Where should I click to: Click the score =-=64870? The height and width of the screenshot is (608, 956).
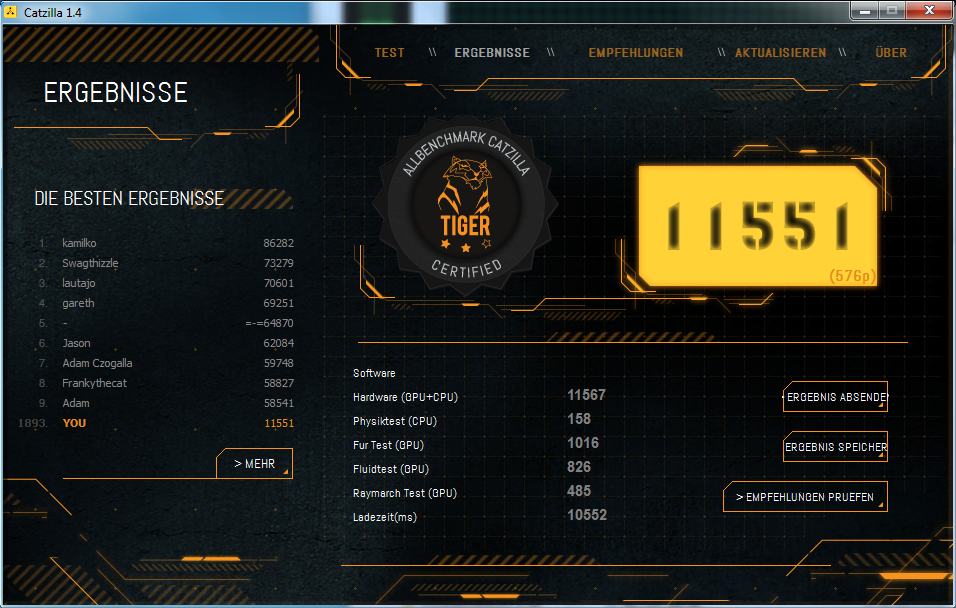coord(269,323)
